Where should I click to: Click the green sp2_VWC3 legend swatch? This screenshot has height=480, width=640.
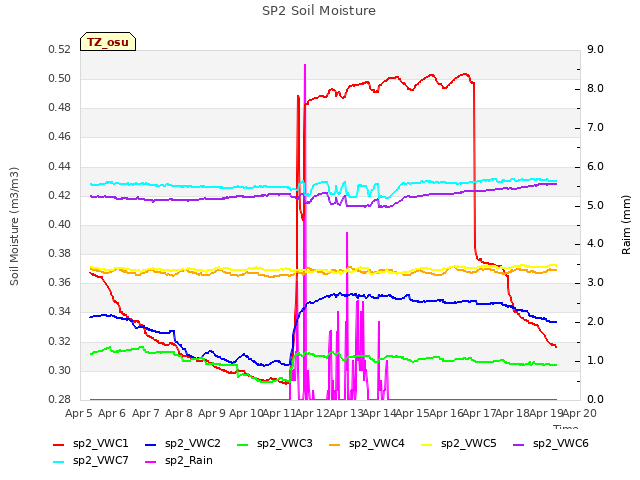pos(243,445)
